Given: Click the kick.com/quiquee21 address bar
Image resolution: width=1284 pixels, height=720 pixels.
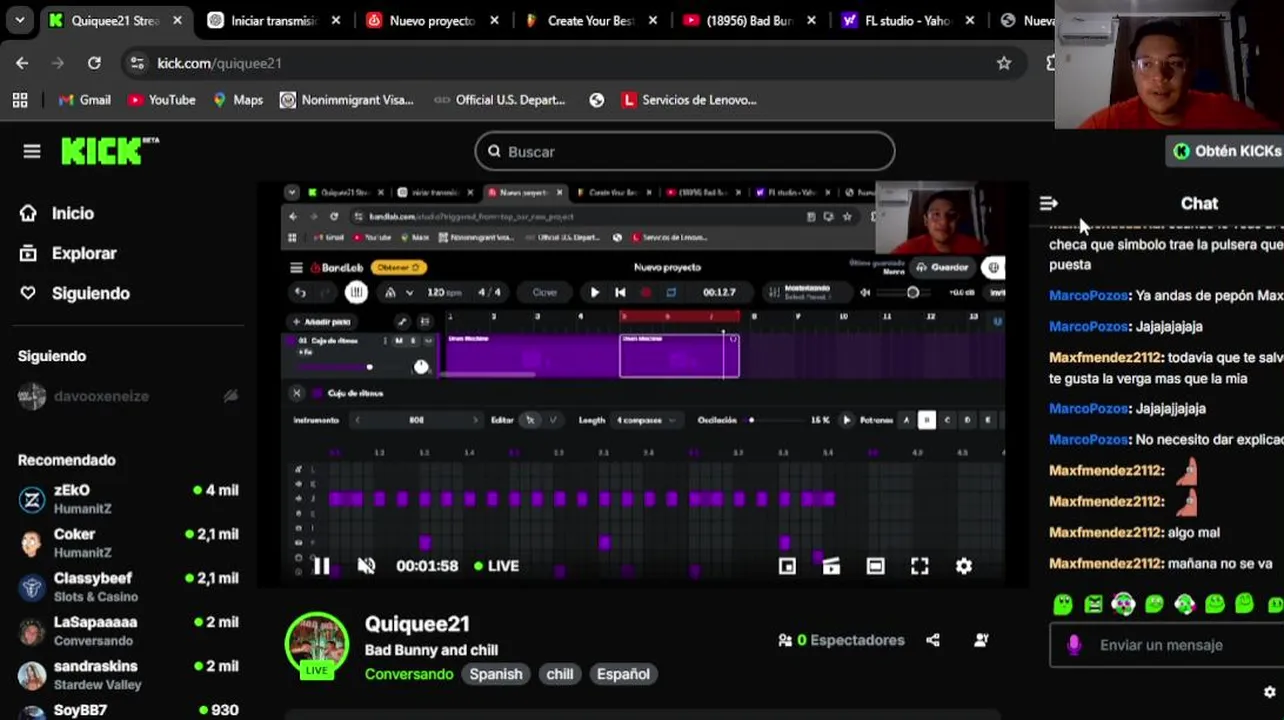Looking at the screenshot, I should [x=219, y=63].
